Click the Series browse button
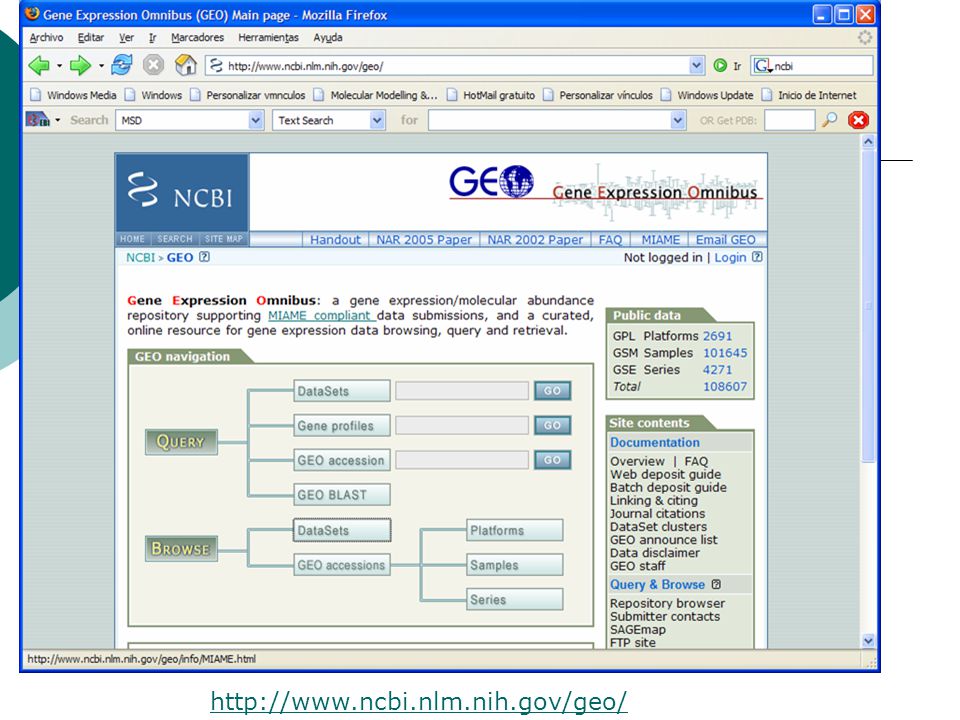 point(514,599)
